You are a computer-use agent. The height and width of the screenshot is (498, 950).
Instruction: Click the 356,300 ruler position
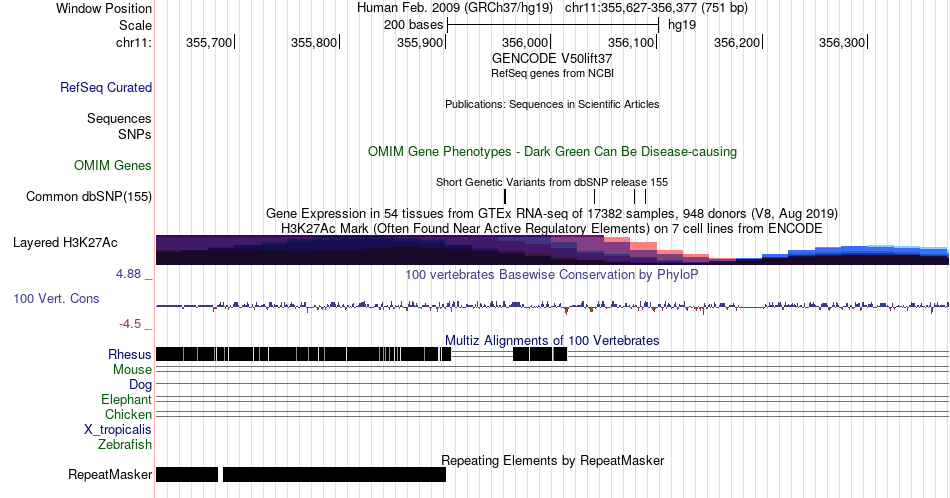coord(842,42)
